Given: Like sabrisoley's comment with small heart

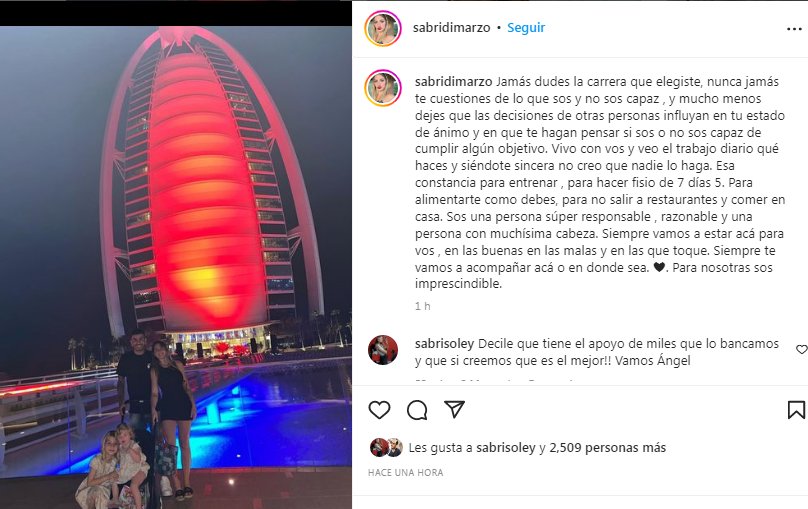Looking at the screenshot, I should [x=802, y=350].
